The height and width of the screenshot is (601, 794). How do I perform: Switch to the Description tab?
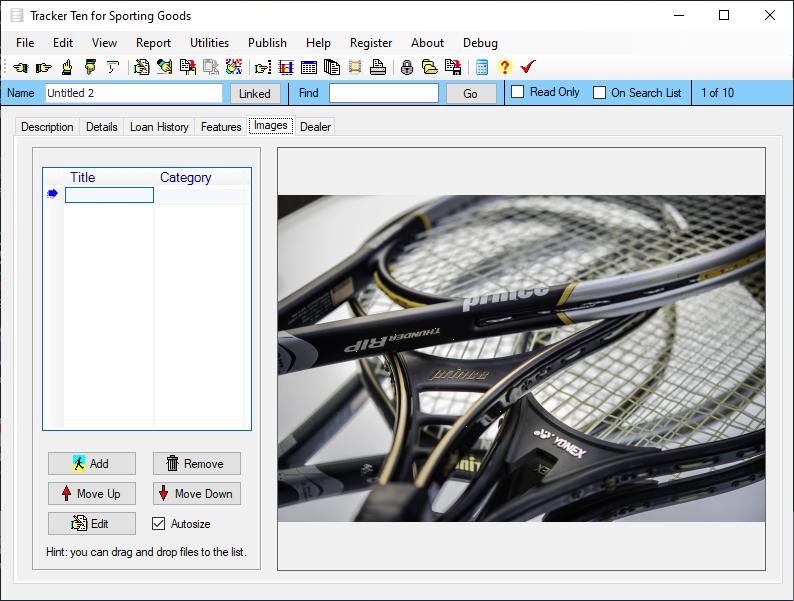pyautogui.click(x=47, y=127)
